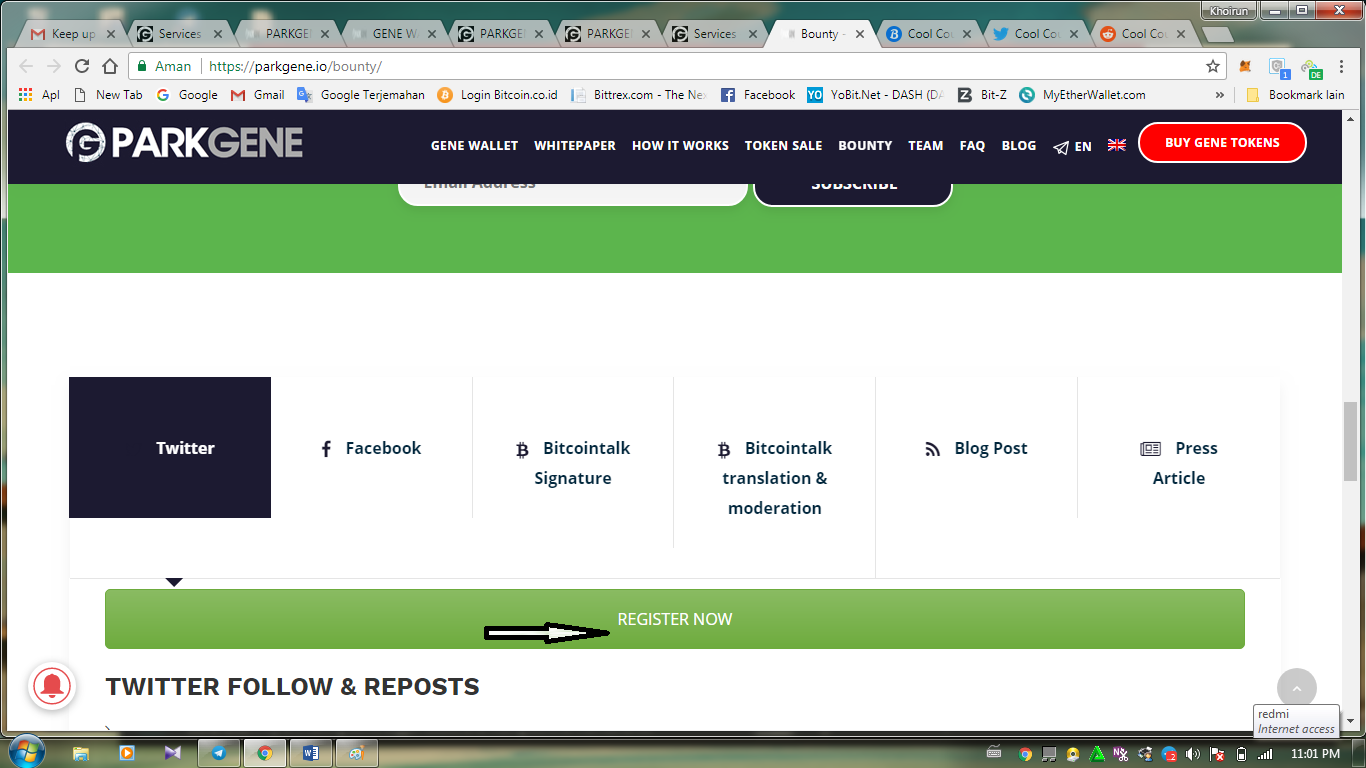Open TOKEN SALE in the navbar
Viewport: 1366px width, 768px height.
[783, 146]
